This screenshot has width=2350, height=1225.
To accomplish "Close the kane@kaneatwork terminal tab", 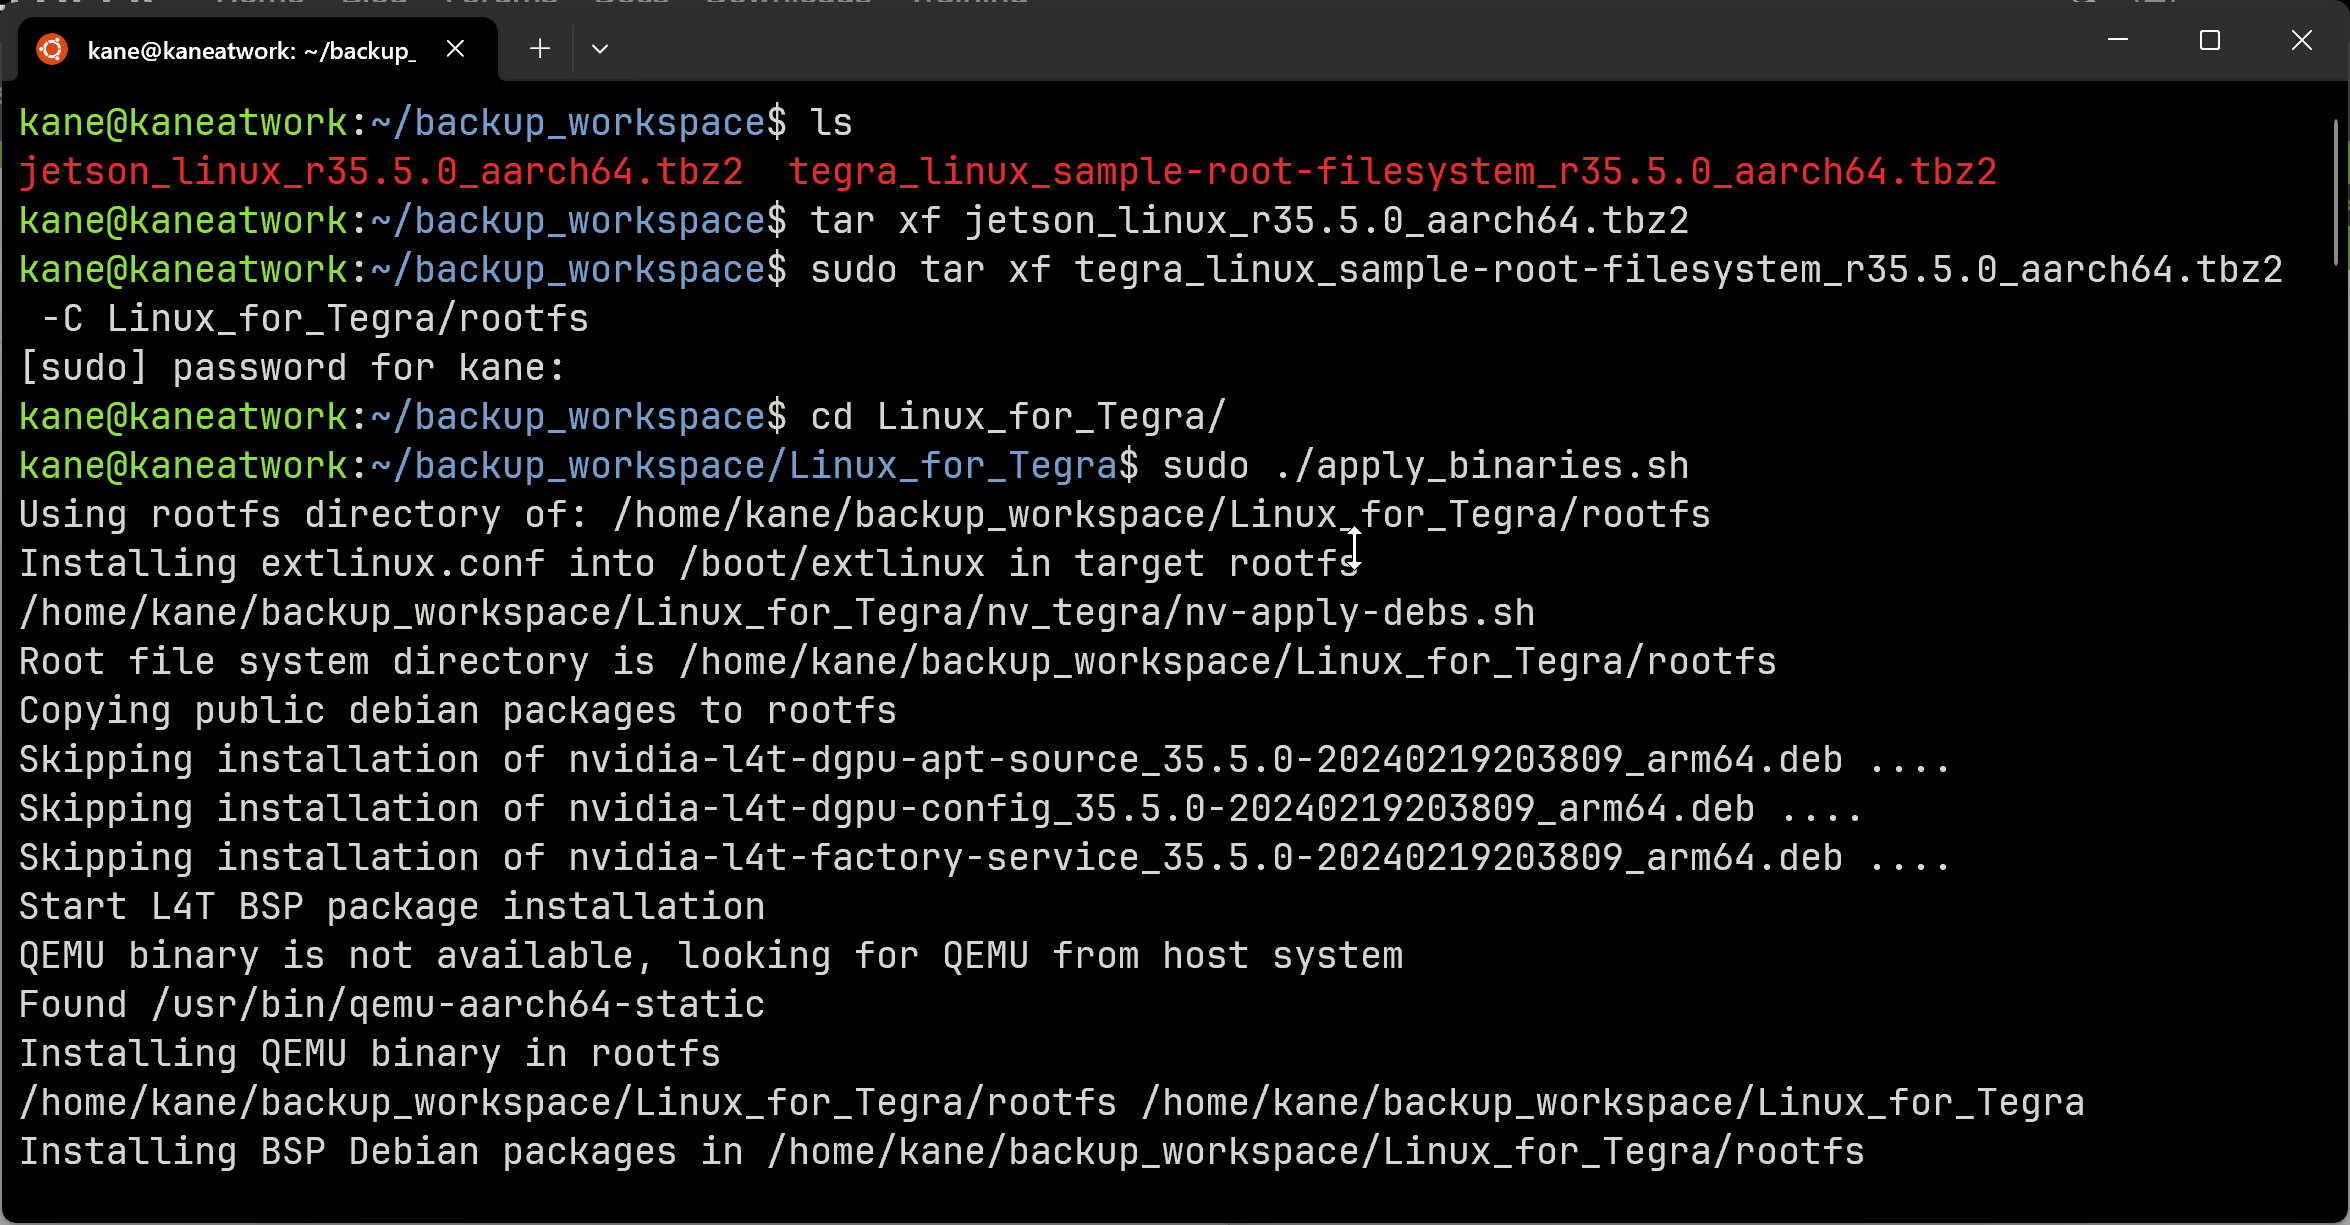I will 455,49.
